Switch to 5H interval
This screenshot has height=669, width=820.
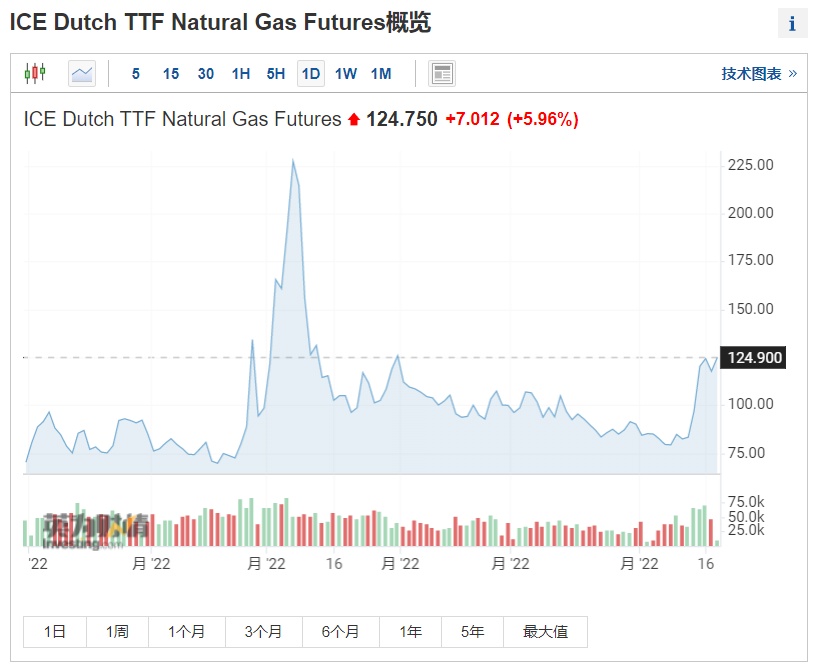276,74
